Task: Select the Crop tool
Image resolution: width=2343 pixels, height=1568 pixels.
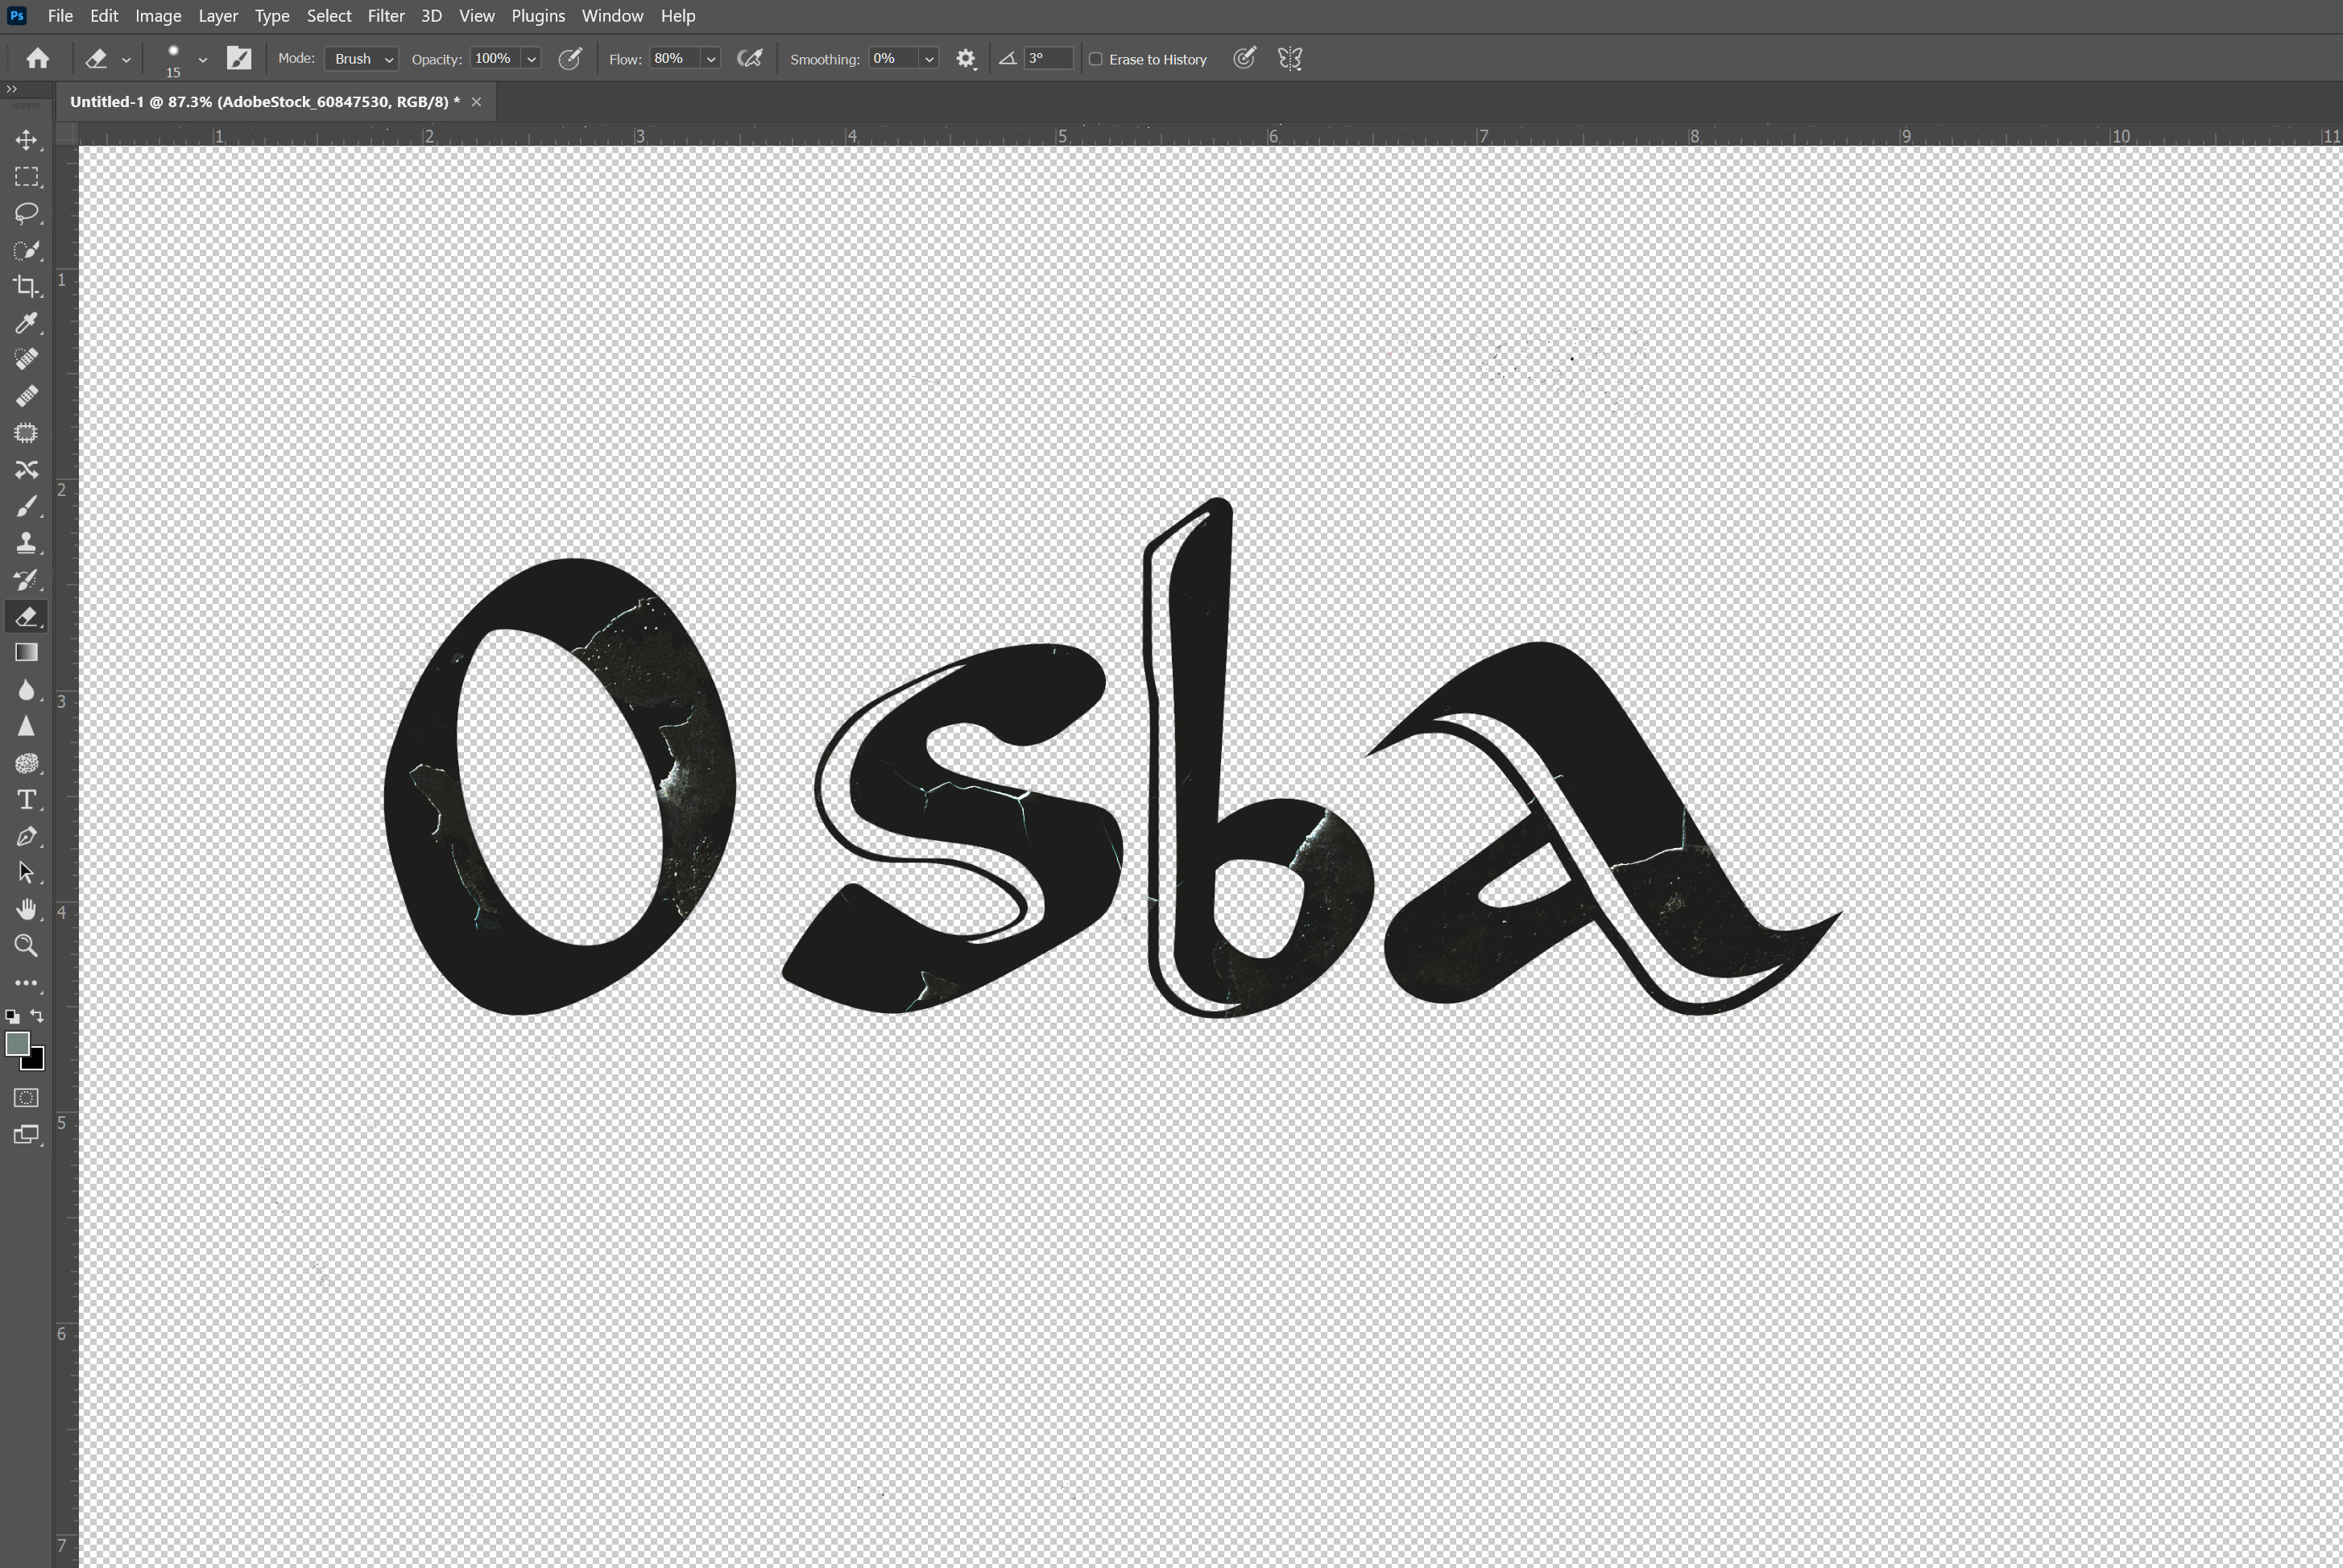Action: [26, 286]
